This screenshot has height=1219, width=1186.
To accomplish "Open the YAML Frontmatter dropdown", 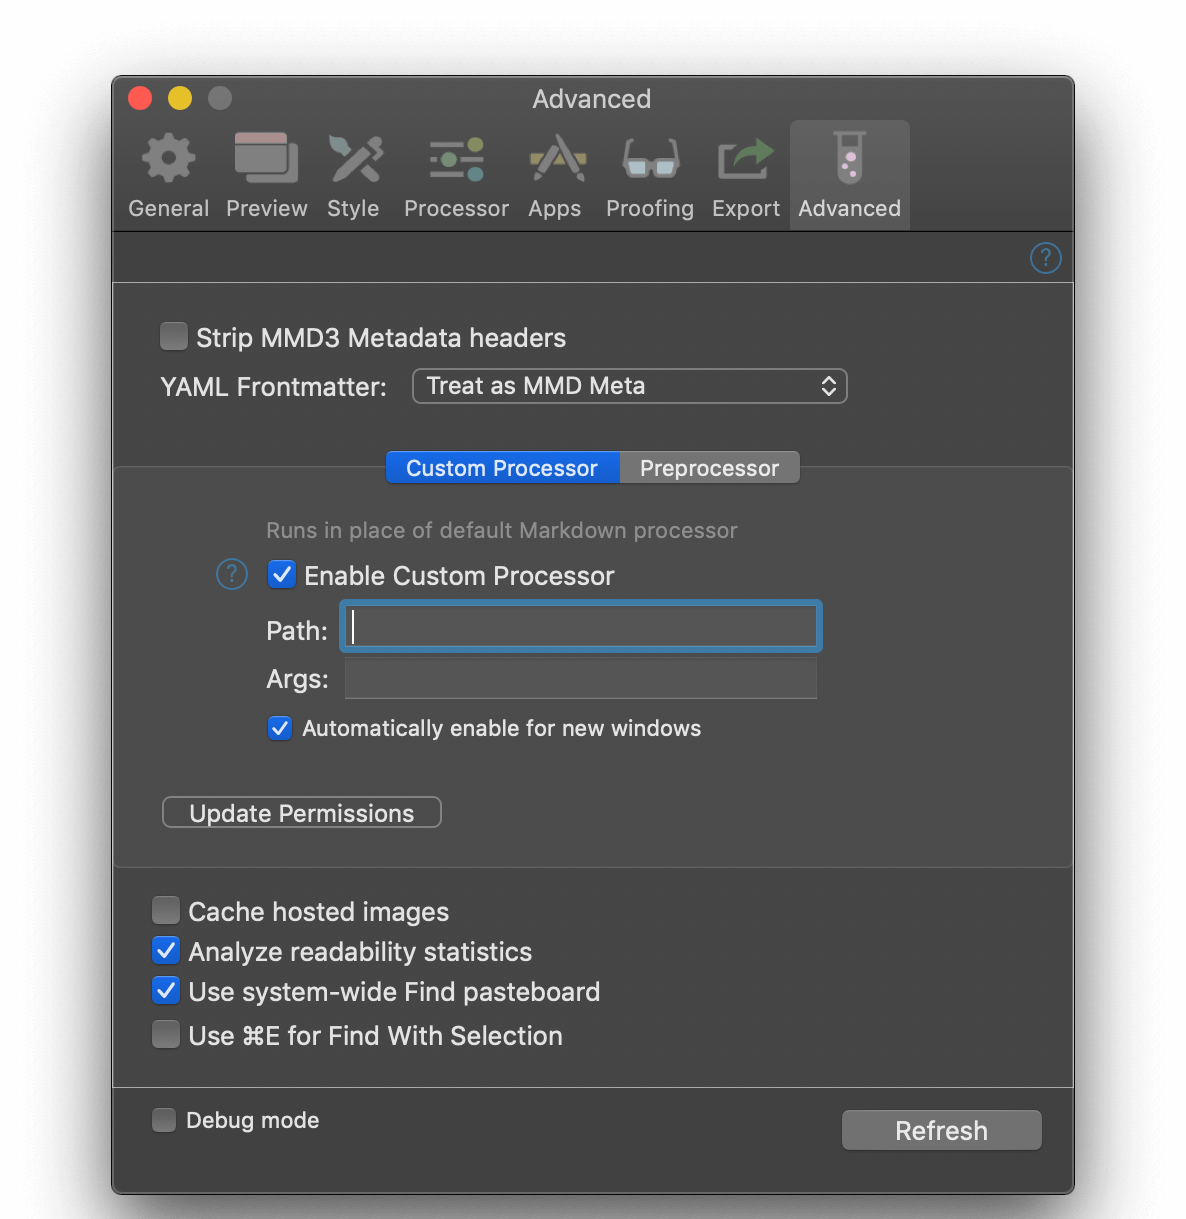I will (x=630, y=386).
